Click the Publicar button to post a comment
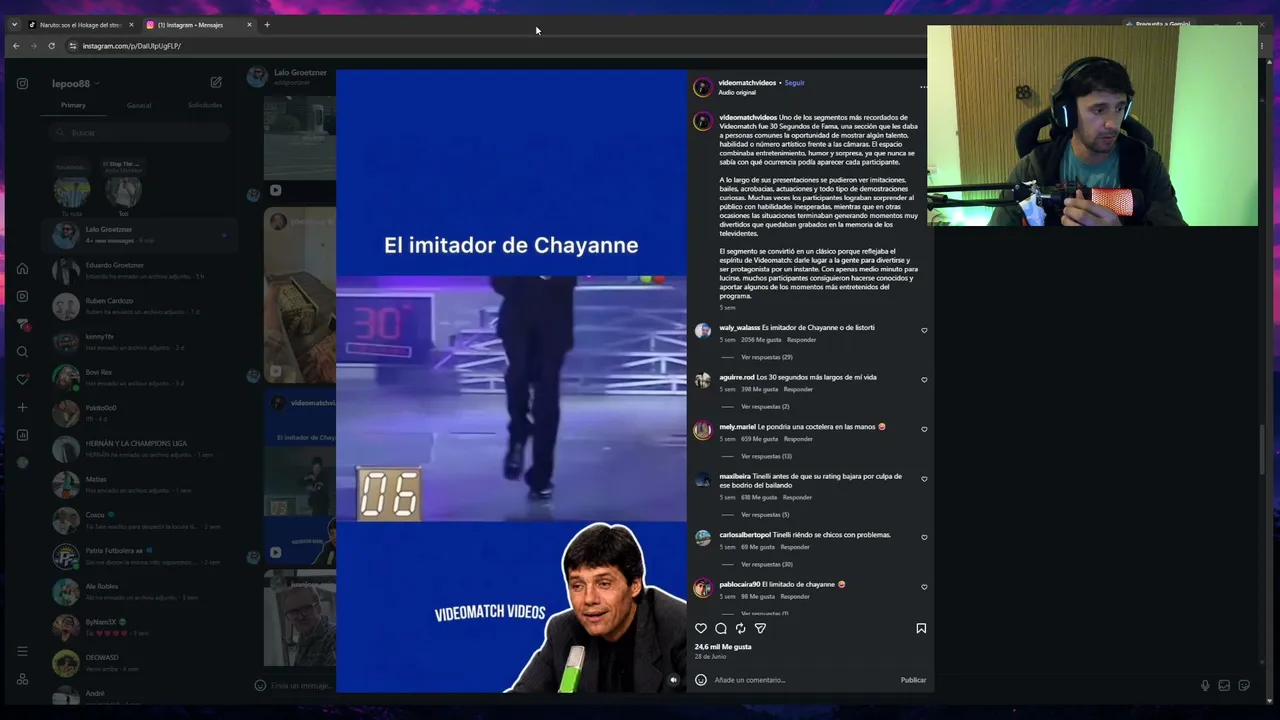The image size is (1280, 720). click(913, 680)
